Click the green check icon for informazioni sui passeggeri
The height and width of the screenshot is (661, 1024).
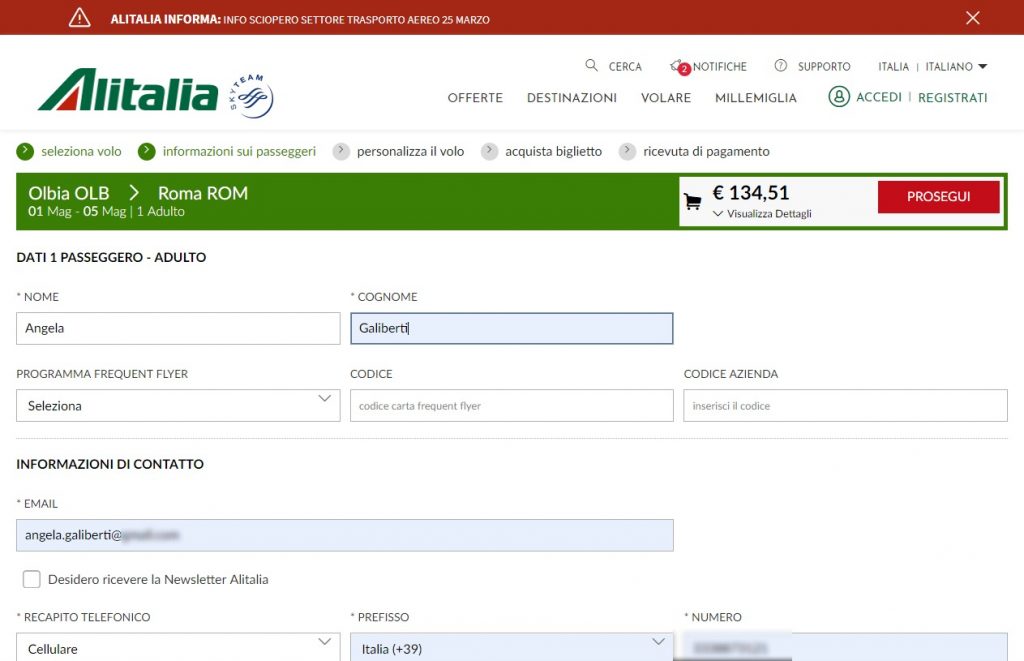tap(146, 152)
